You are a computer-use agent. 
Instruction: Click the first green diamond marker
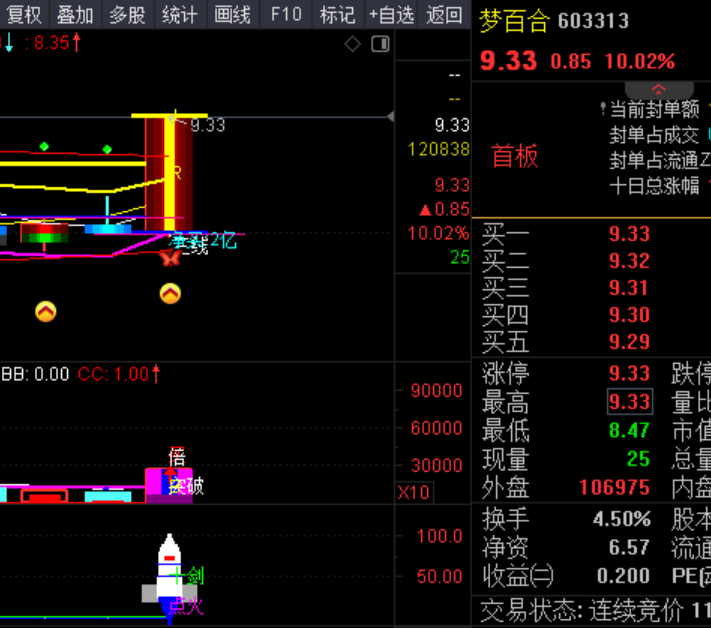pos(44,146)
